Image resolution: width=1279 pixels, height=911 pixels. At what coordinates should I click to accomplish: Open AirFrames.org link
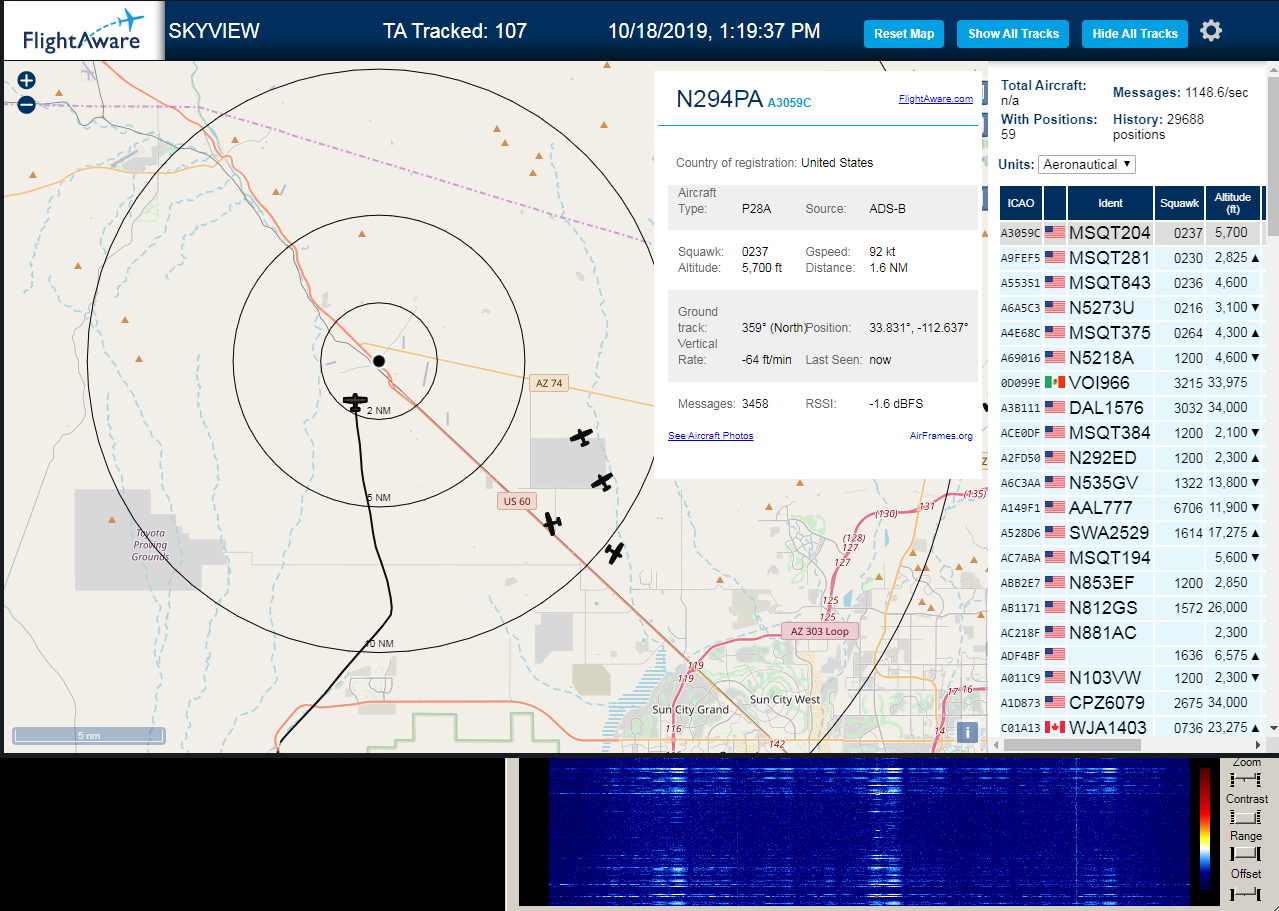click(941, 436)
